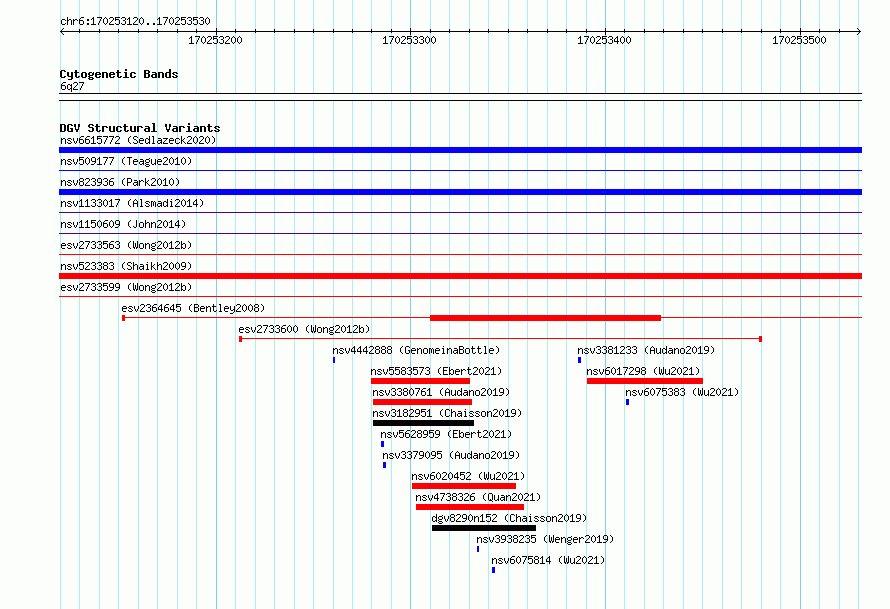Select the red bar below nsv4738326

tap(470, 507)
